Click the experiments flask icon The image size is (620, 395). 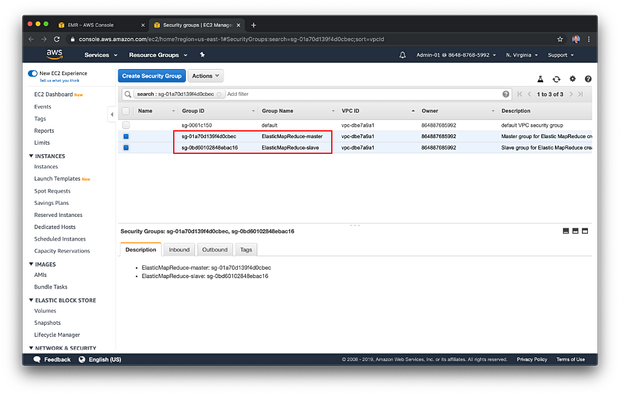[541, 79]
